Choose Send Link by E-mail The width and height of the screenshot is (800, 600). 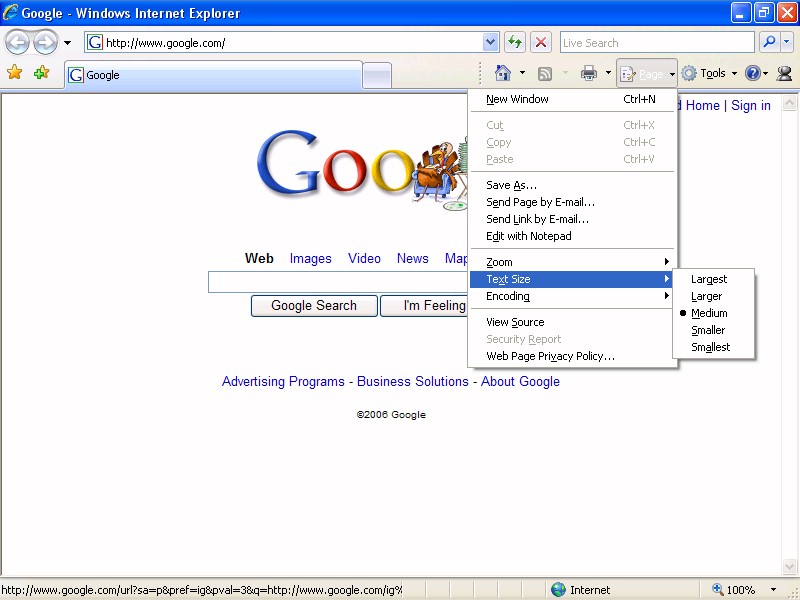pos(572,219)
